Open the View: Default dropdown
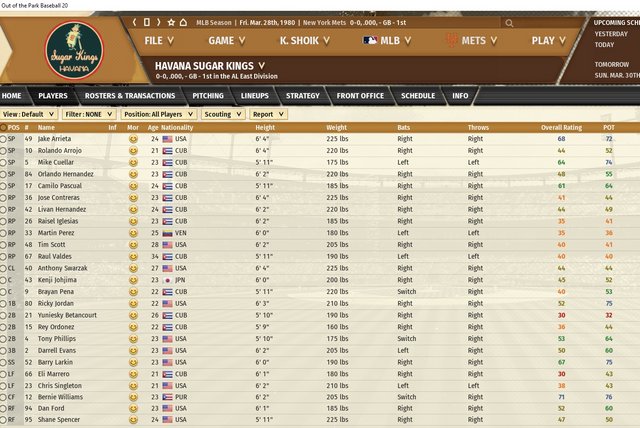 [29, 114]
